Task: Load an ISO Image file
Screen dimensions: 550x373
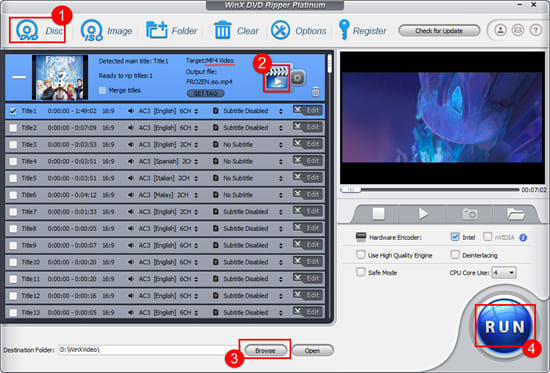Action: point(106,31)
